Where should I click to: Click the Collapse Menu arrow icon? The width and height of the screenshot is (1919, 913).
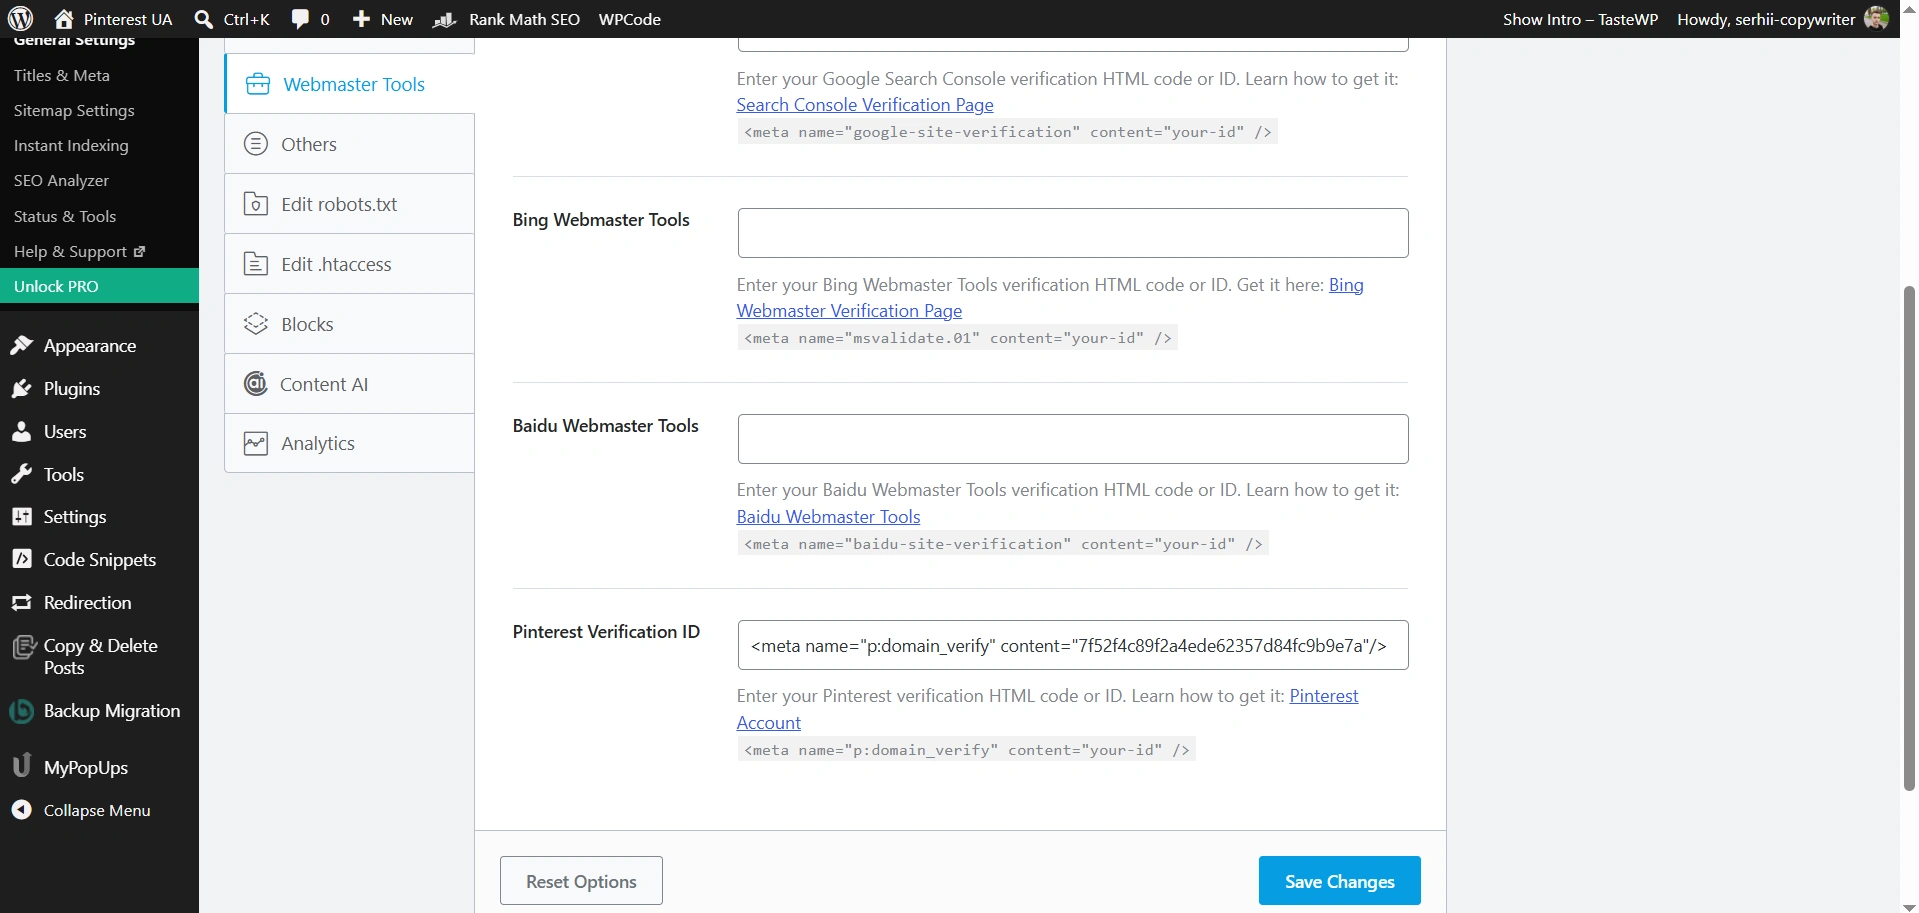[22, 810]
